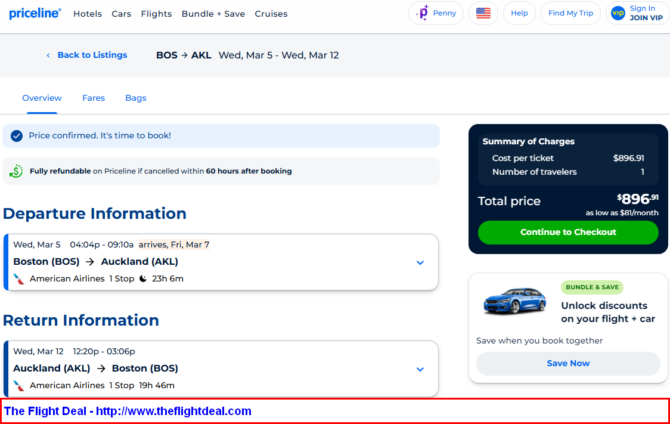This screenshot has width=670, height=424.
Task: Open the Bundle + Save menu item
Action: coord(213,14)
